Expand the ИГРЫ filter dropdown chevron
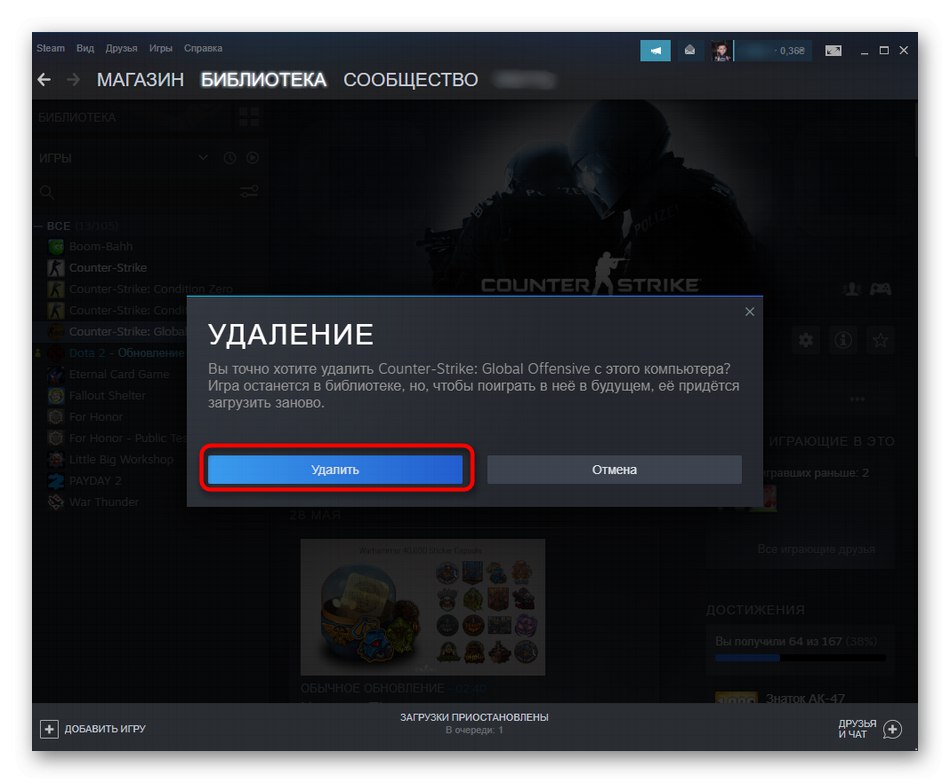The height and width of the screenshot is (783, 950). coord(203,158)
